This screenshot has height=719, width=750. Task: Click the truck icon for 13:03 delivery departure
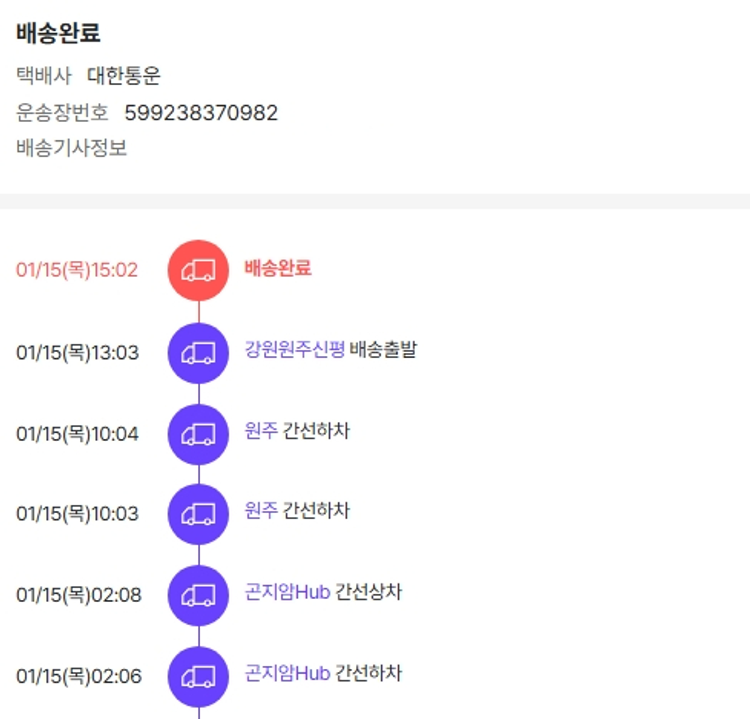click(x=198, y=353)
